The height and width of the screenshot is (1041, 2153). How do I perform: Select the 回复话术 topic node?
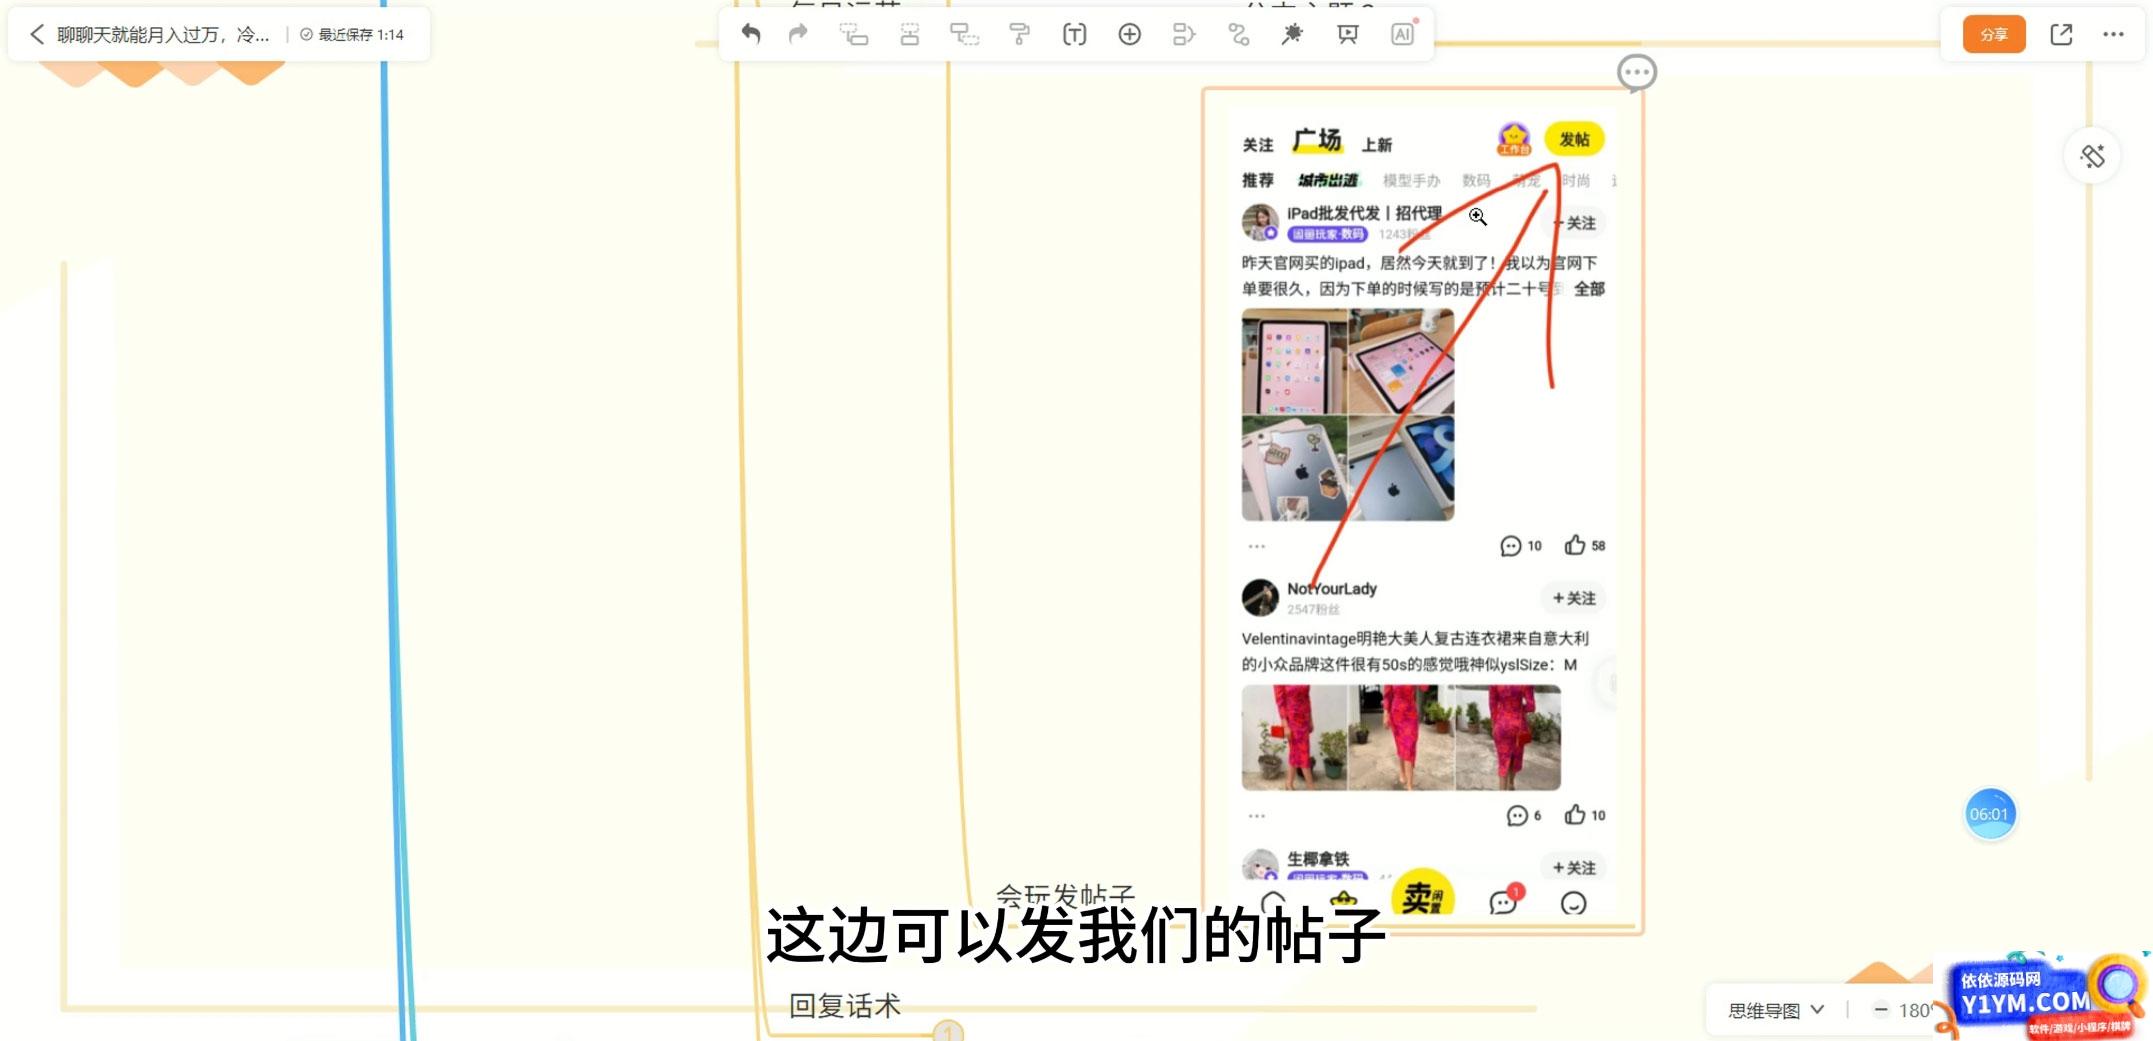[x=845, y=1005]
